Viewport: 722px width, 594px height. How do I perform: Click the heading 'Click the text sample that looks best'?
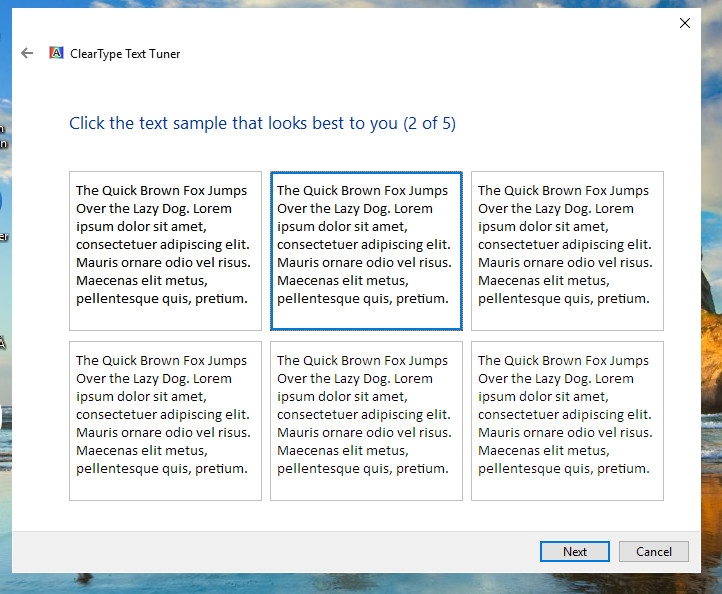(x=262, y=123)
